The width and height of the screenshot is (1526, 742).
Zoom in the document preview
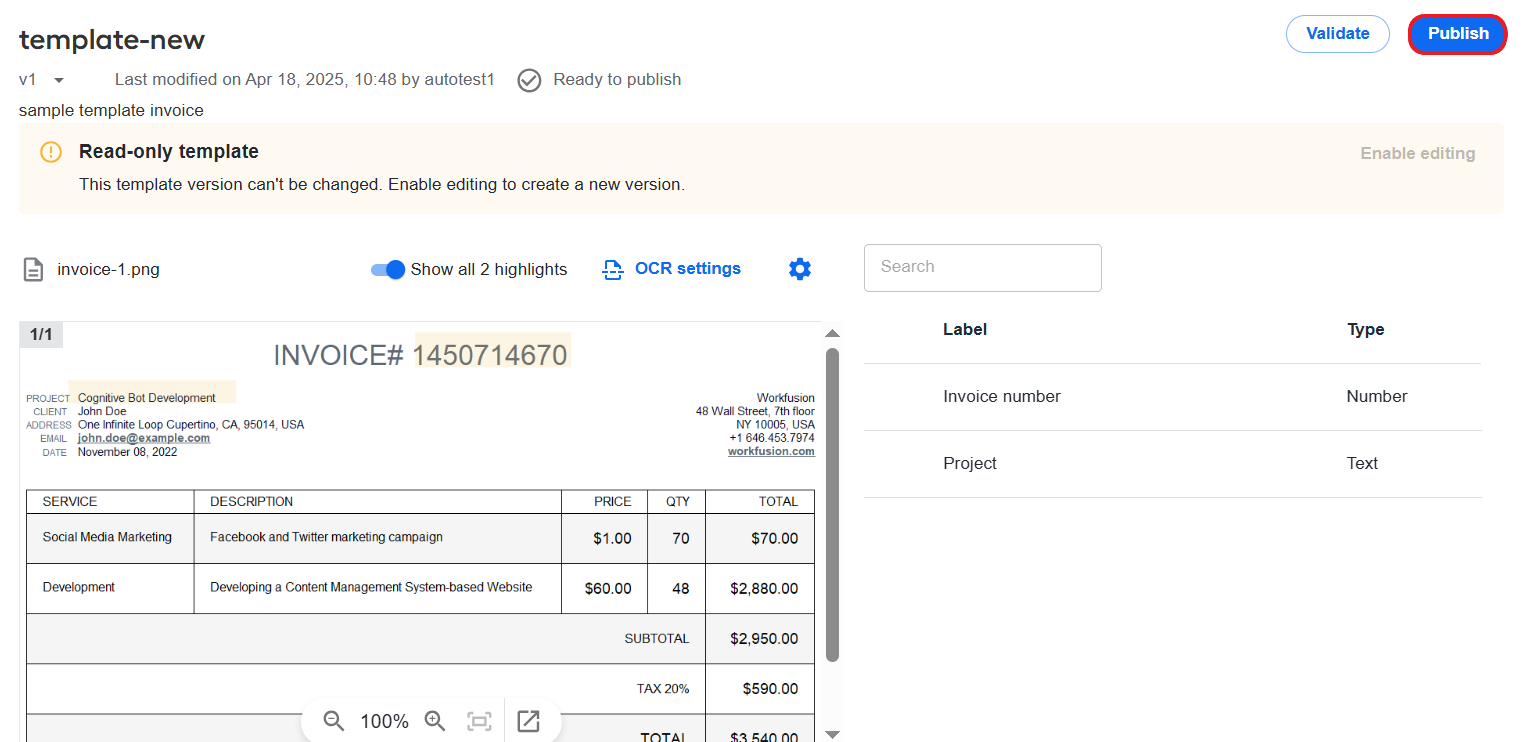435,721
